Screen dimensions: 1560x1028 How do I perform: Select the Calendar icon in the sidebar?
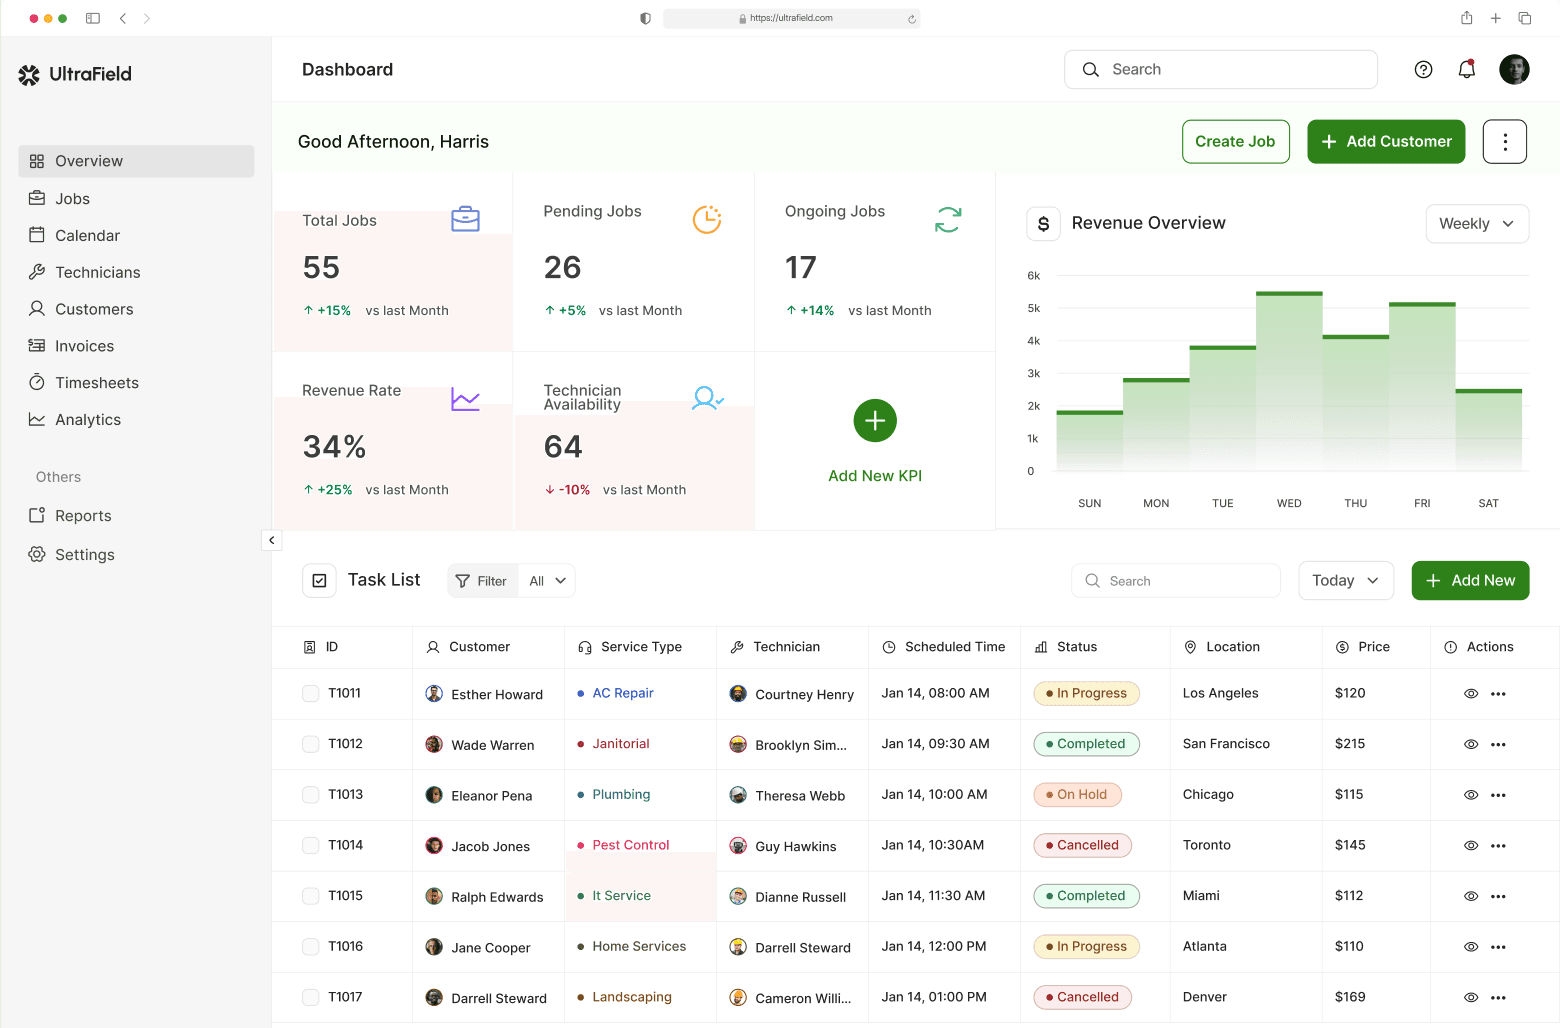point(37,235)
